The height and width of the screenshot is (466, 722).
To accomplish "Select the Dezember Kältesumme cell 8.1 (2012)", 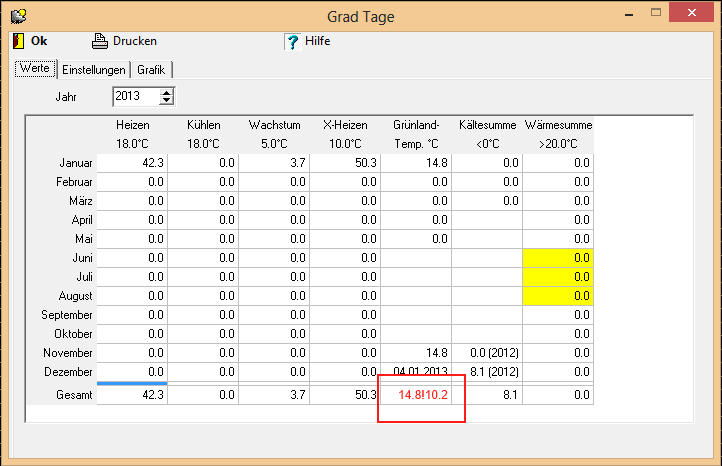I will (487, 372).
